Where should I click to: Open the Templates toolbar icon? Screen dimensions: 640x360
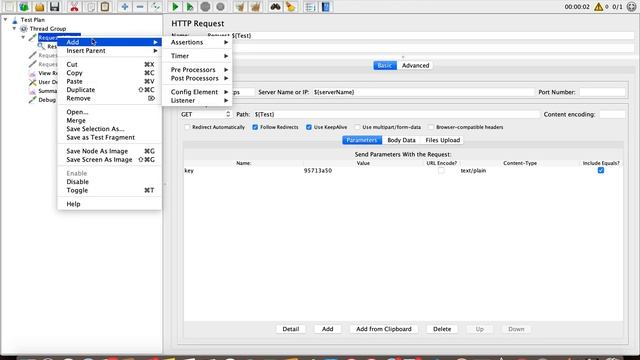coord(24,7)
